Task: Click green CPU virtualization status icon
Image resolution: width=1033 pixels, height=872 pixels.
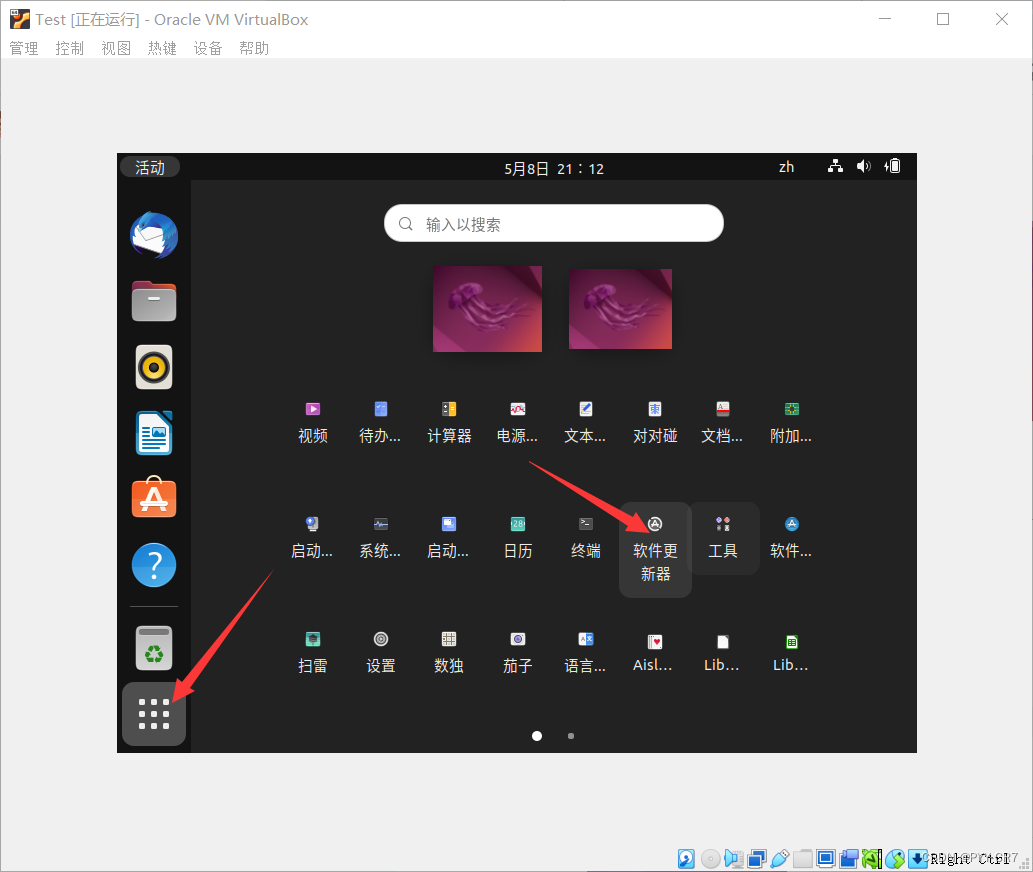Action: pos(872,859)
